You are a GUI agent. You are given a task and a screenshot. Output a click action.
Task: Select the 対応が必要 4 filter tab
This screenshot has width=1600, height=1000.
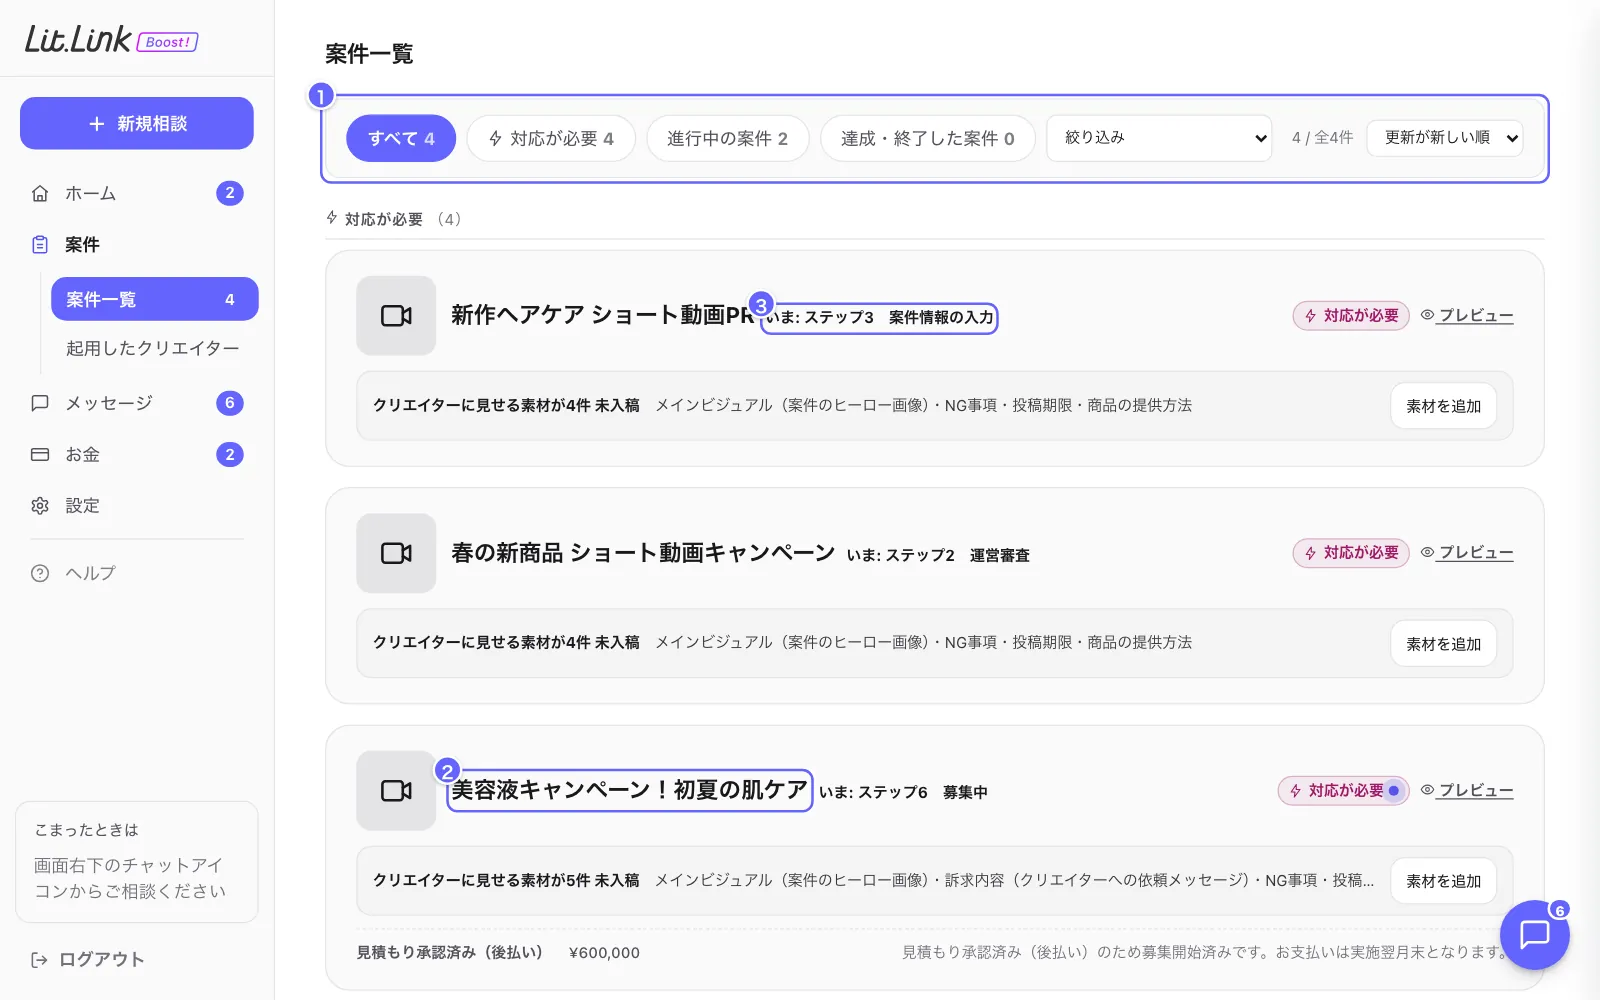click(x=551, y=138)
